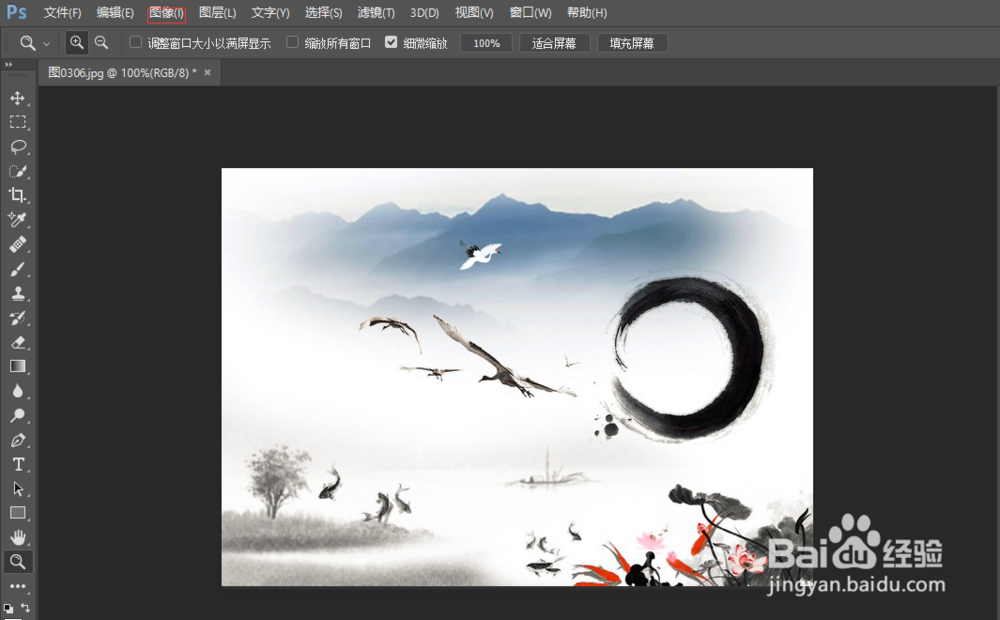This screenshot has height=620, width=1000.
Task: Select the Rectangle shape tool
Action: tap(18, 513)
